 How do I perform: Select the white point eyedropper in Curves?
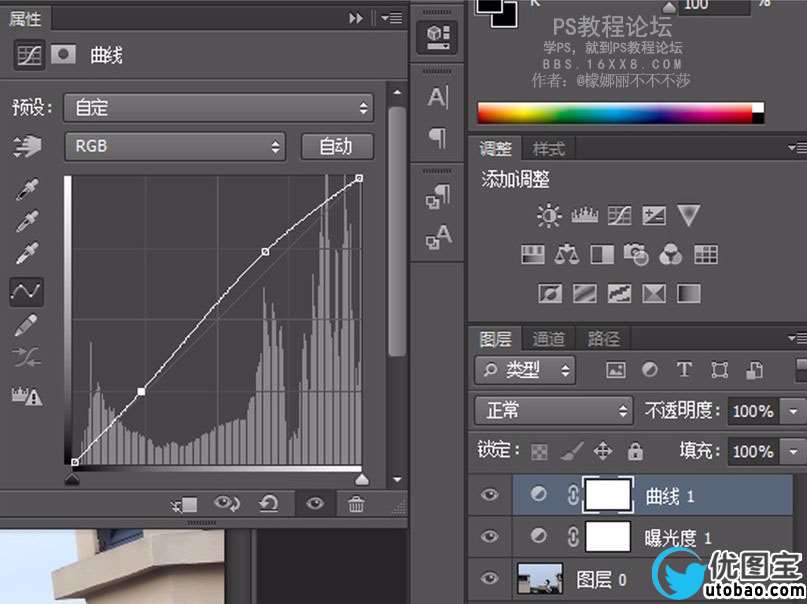tap(27, 253)
